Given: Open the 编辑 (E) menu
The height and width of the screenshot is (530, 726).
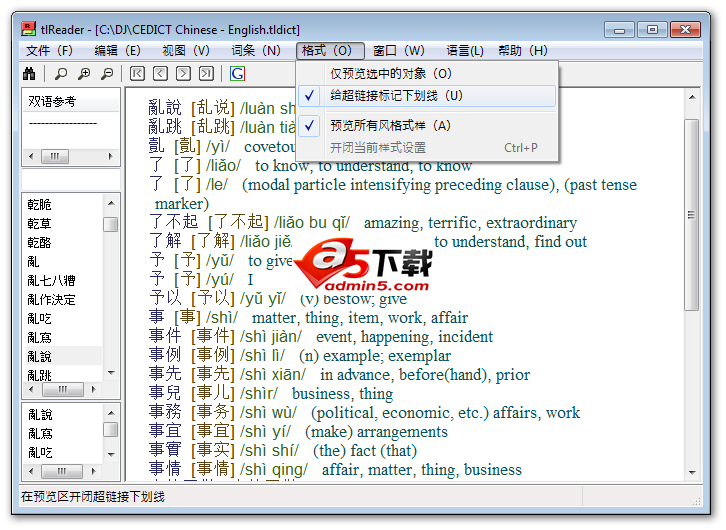Looking at the screenshot, I should pos(117,50).
